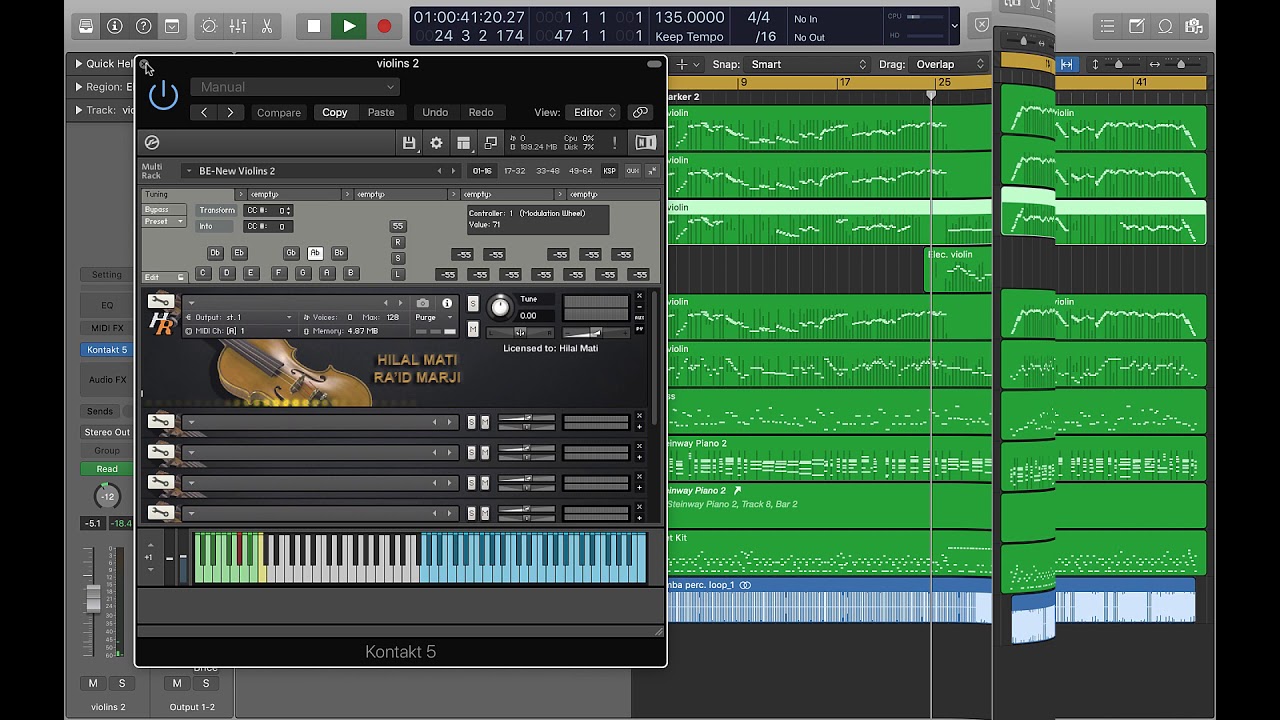This screenshot has height=720, width=1280.
Task: Open the Drag Overlap dropdown
Action: (950, 64)
